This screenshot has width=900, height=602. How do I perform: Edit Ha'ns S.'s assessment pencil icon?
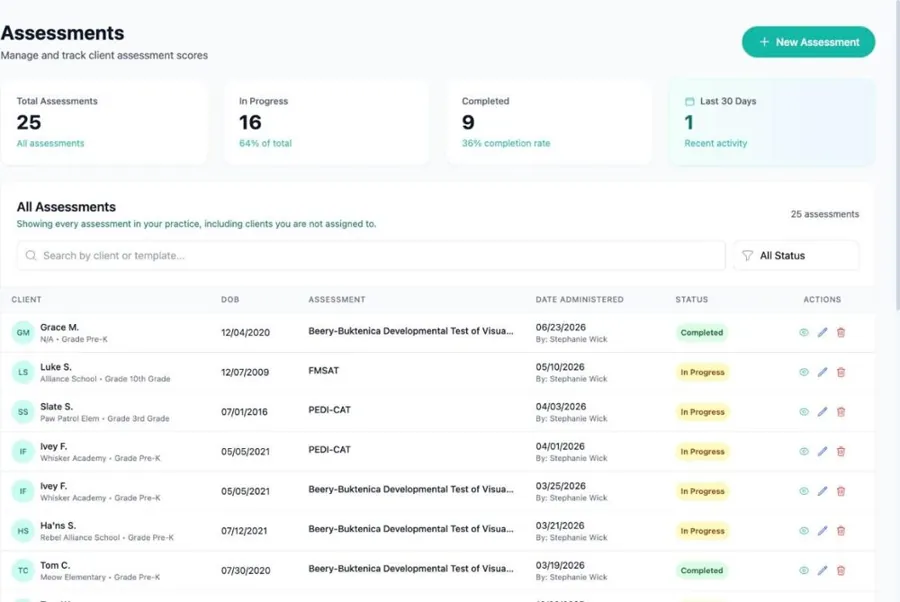coord(823,530)
